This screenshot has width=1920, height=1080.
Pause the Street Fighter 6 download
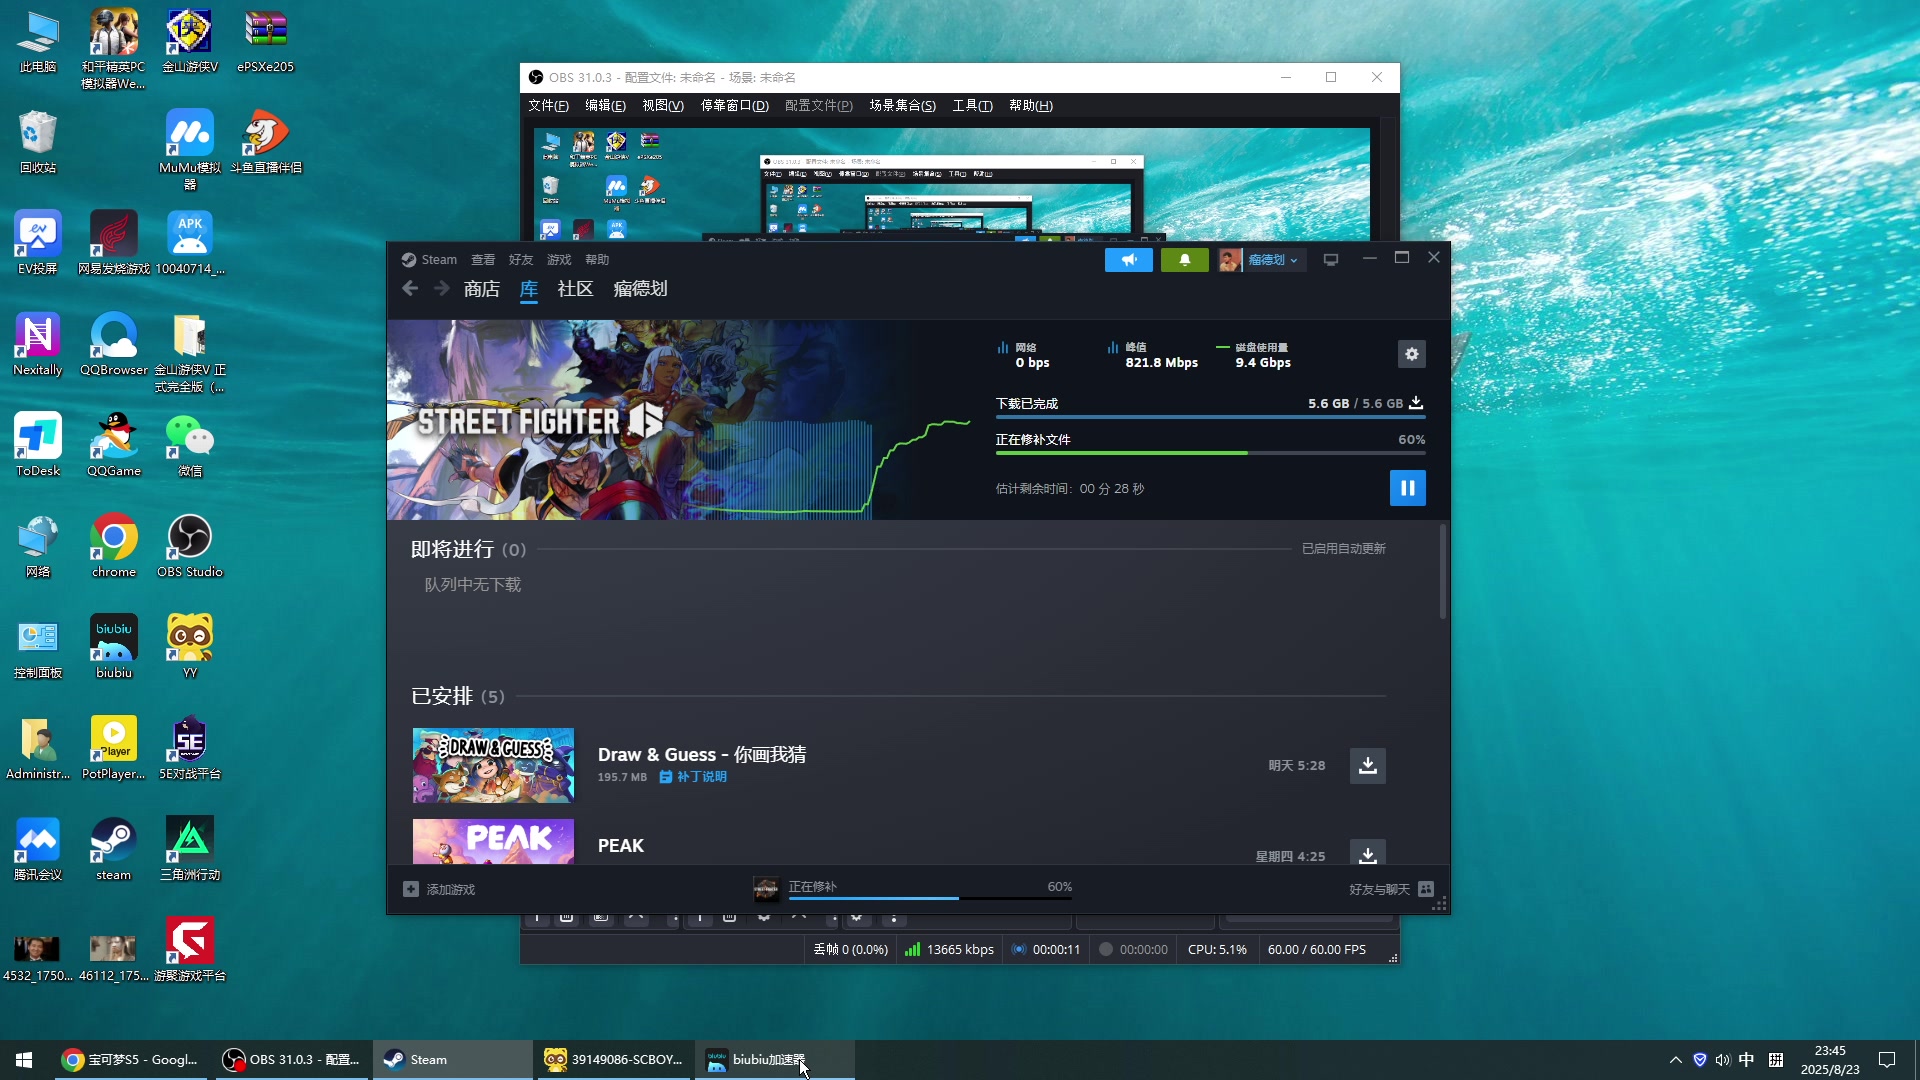pos(1407,488)
